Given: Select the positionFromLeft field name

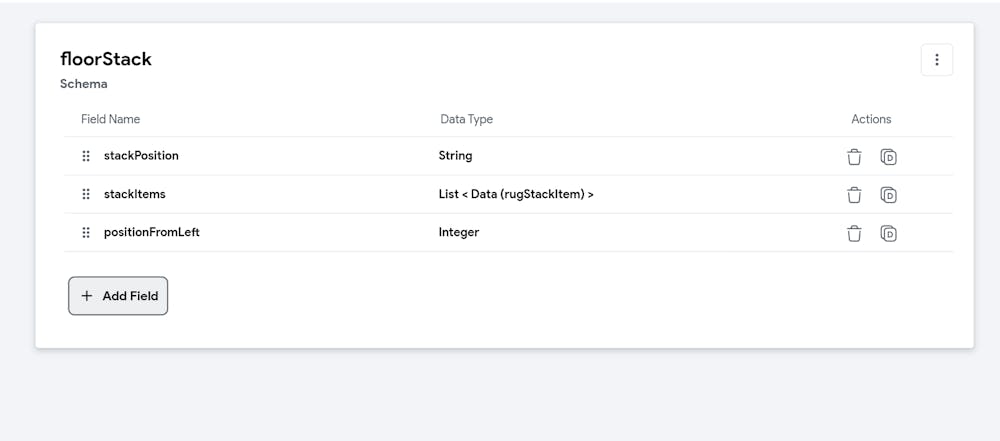Looking at the screenshot, I should click(151, 232).
